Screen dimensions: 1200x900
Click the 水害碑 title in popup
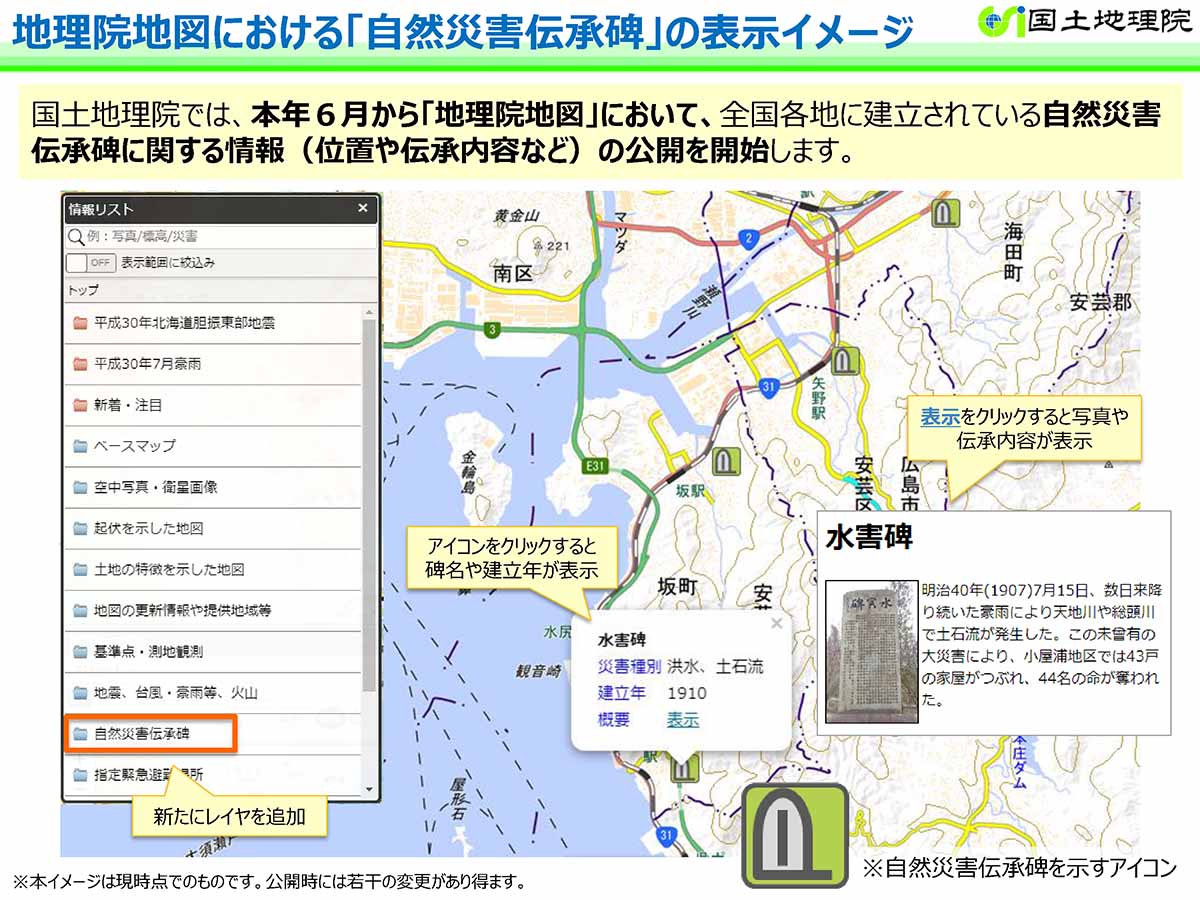(621, 638)
